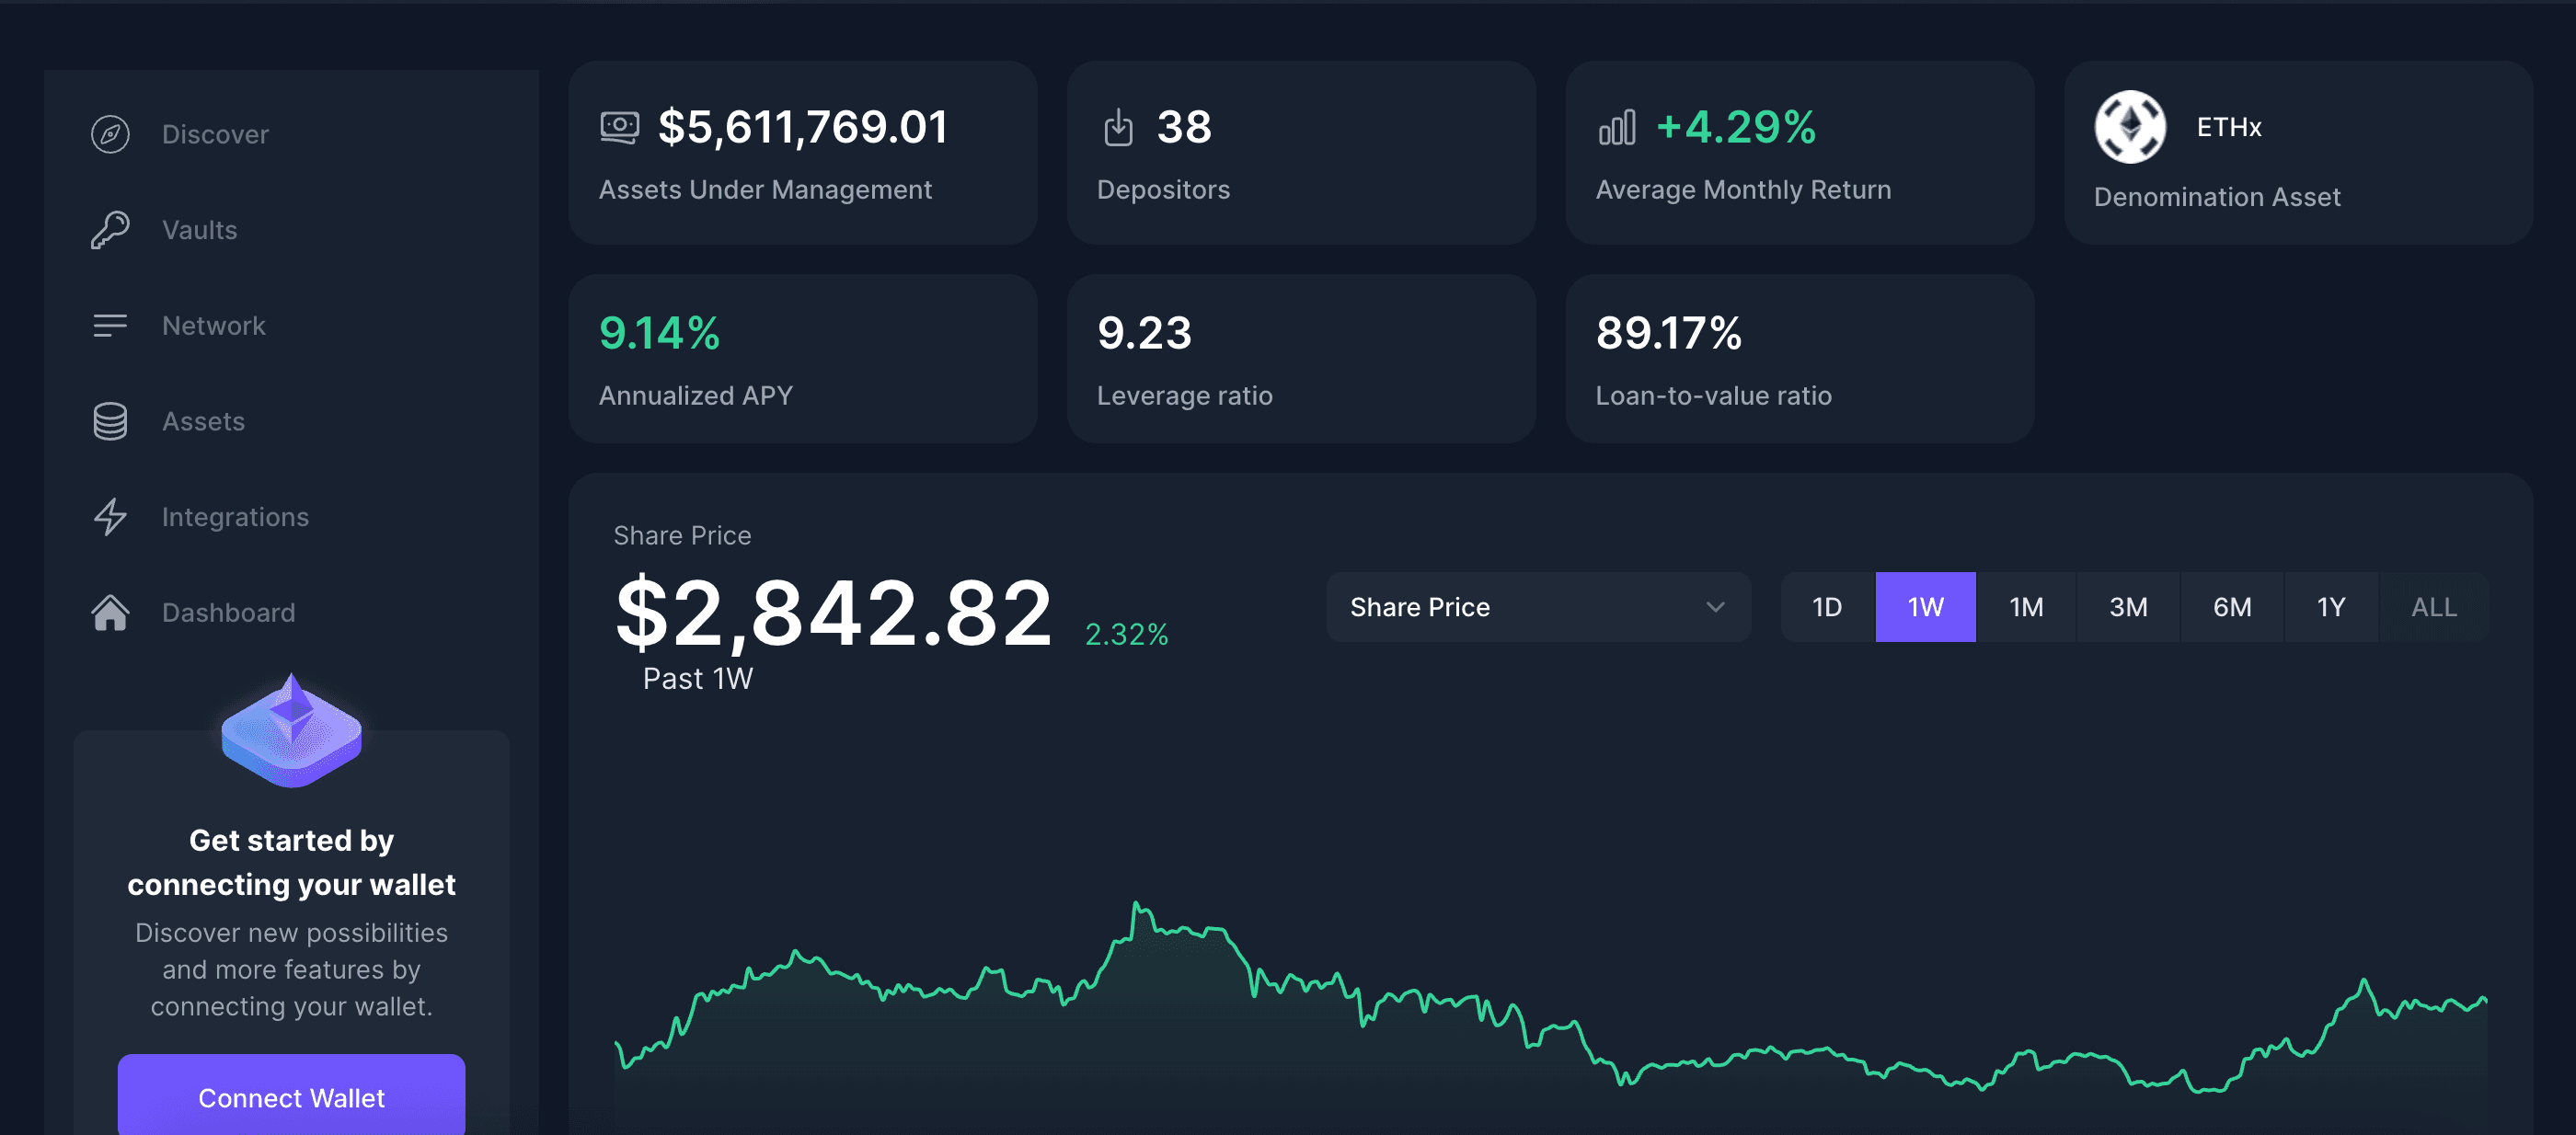Select the 6M range option
Image resolution: width=2576 pixels, height=1135 pixels.
(2231, 607)
